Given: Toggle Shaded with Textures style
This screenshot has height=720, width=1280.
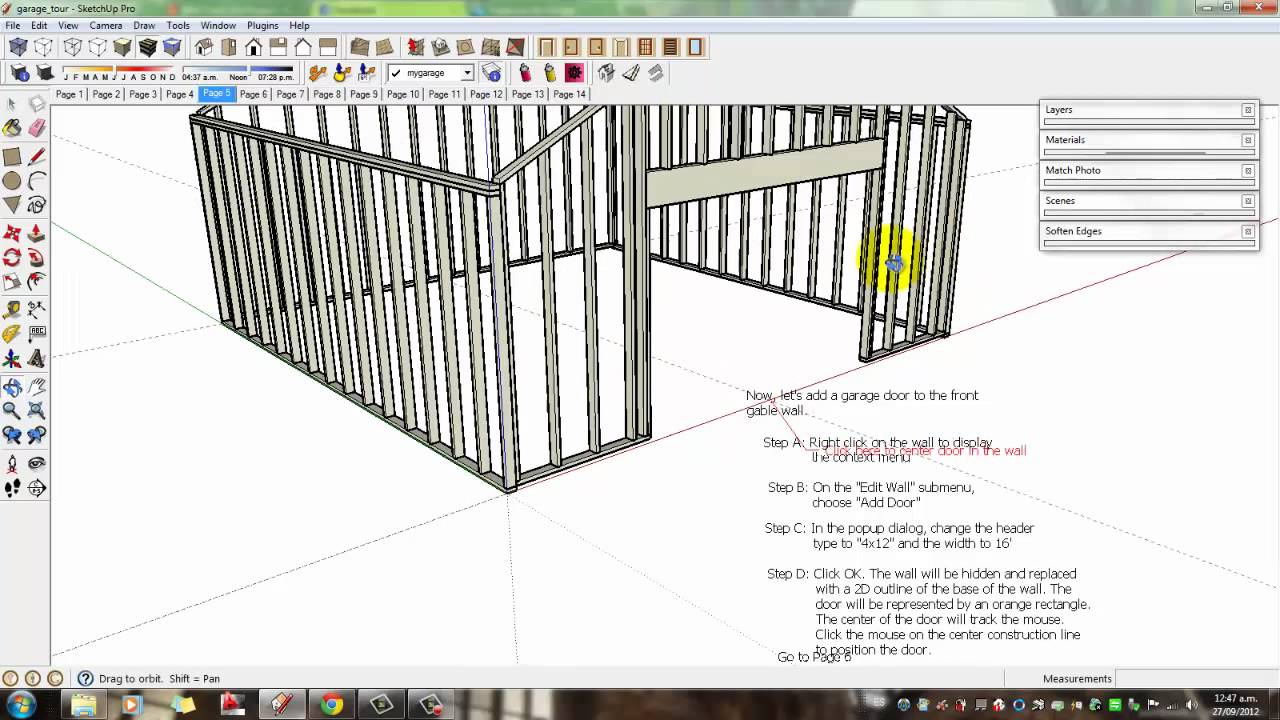Looking at the screenshot, I should click(x=148, y=47).
